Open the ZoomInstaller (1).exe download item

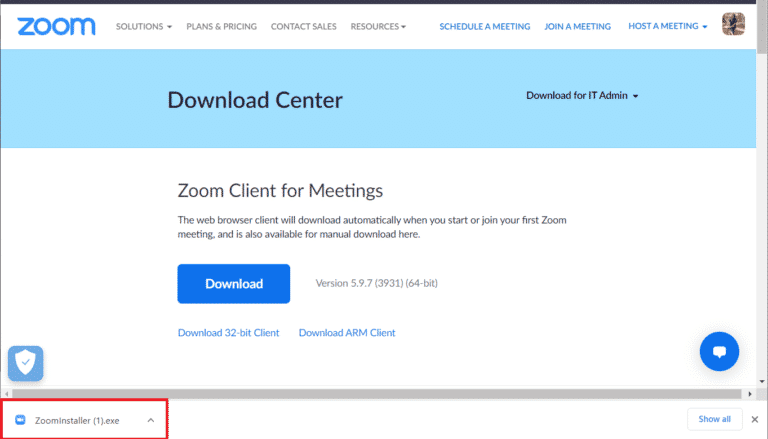tap(84, 420)
